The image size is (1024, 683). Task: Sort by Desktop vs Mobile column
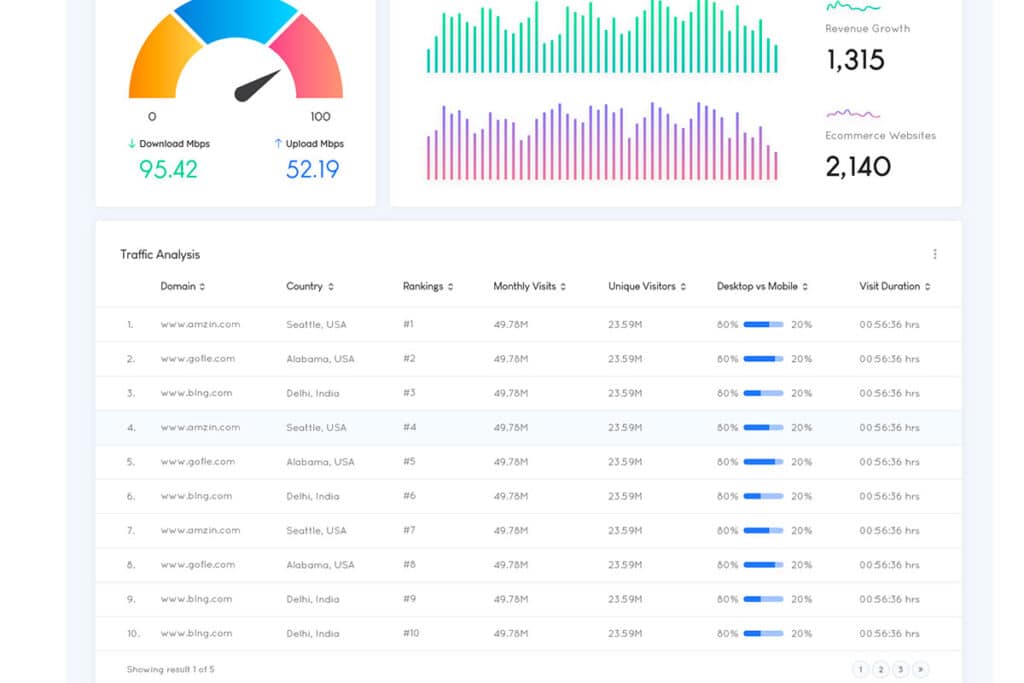tap(805, 287)
